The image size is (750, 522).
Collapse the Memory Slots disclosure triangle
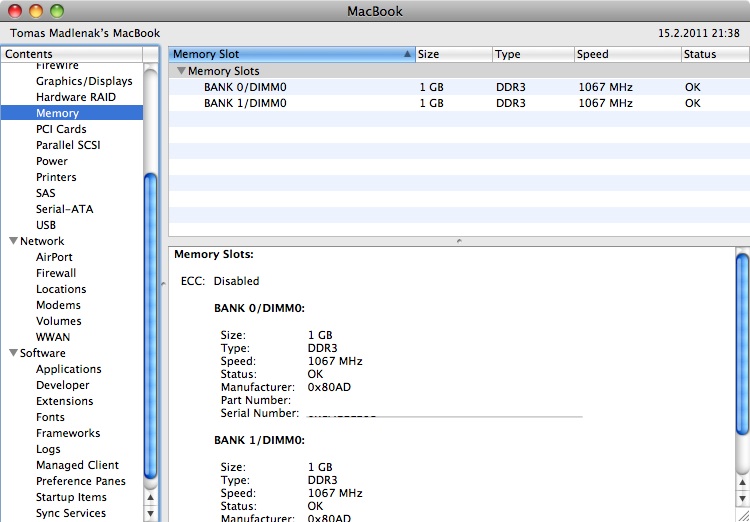[181, 71]
